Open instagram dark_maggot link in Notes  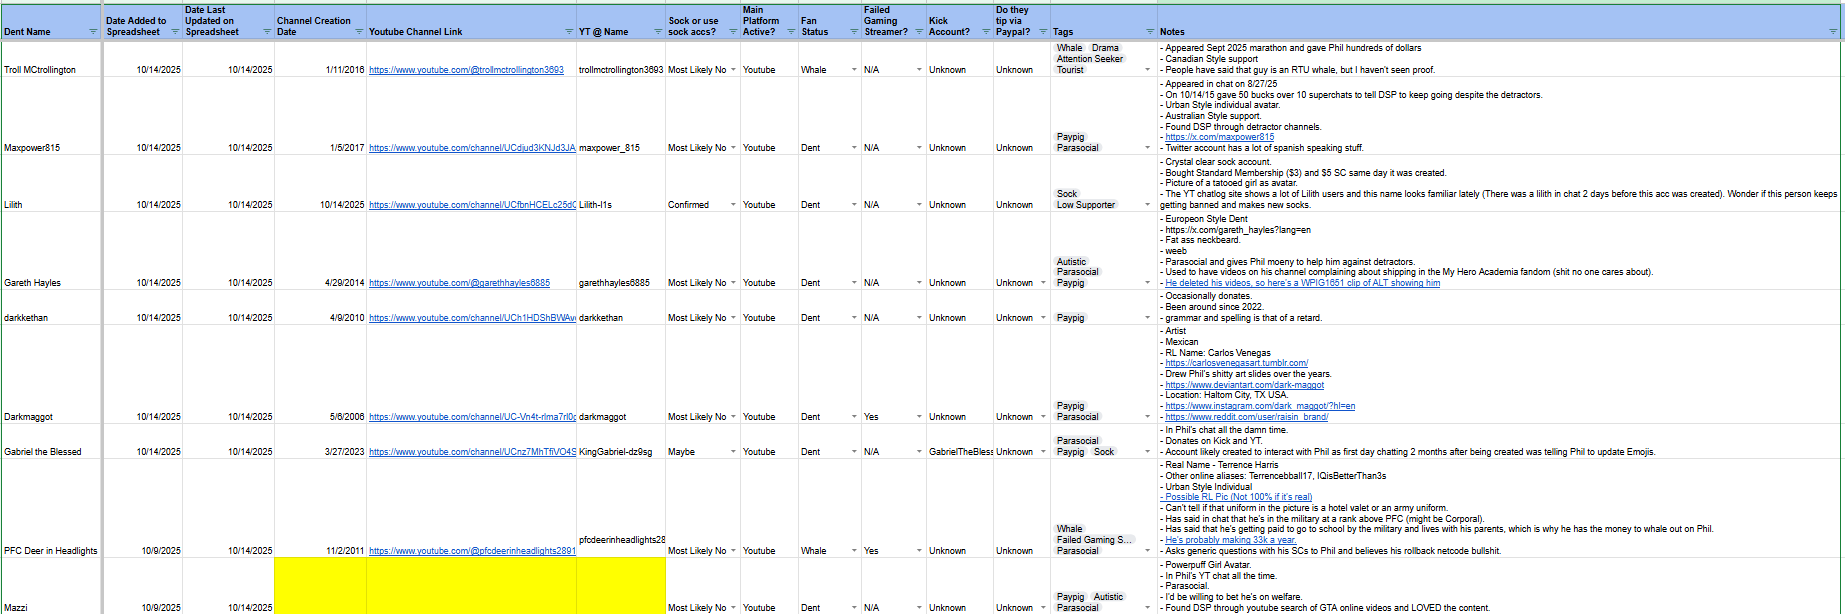click(x=1260, y=406)
